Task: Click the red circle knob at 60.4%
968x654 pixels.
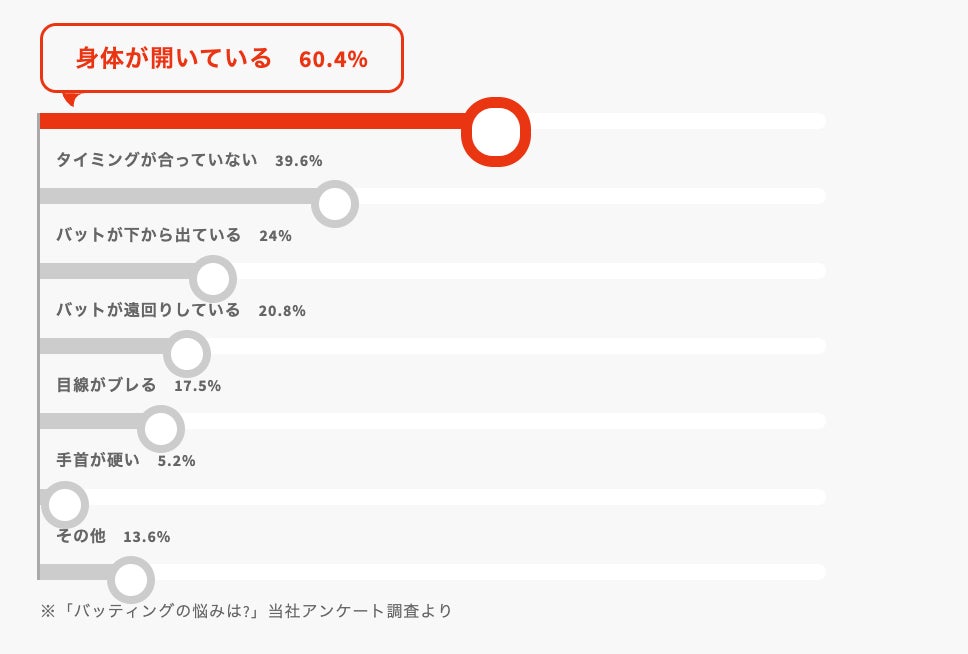Action: coord(495,131)
